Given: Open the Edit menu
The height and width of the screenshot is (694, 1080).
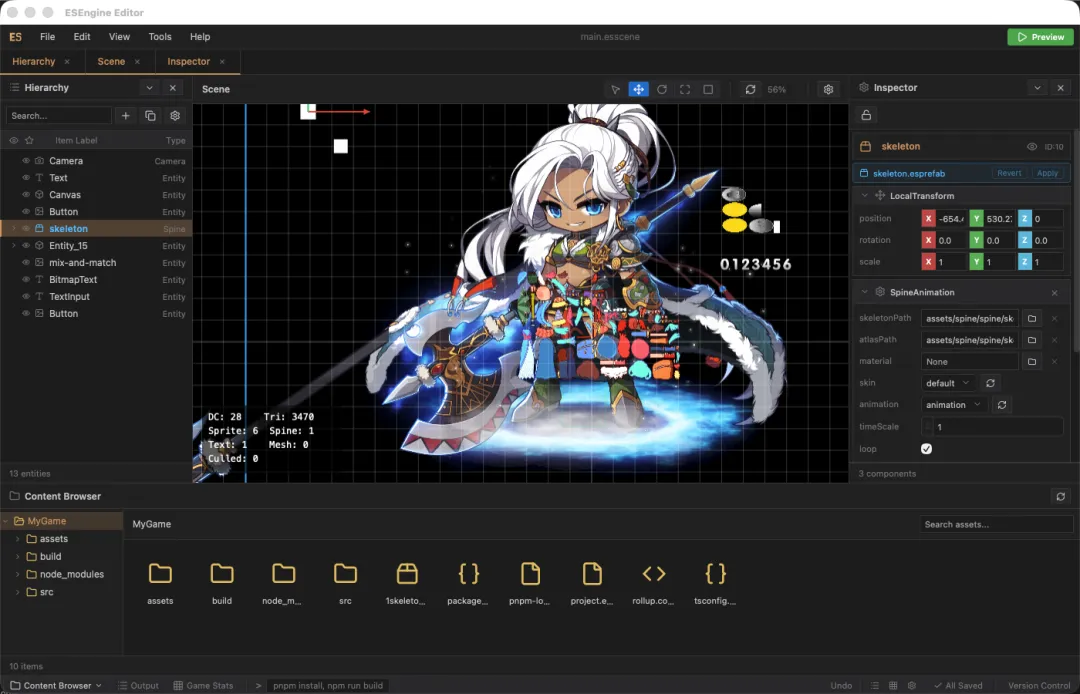Looking at the screenshot, I should [x=82, y=37].
